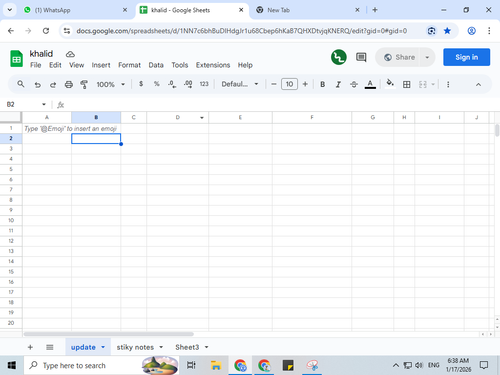Open the Edit menu

(55, 65)
